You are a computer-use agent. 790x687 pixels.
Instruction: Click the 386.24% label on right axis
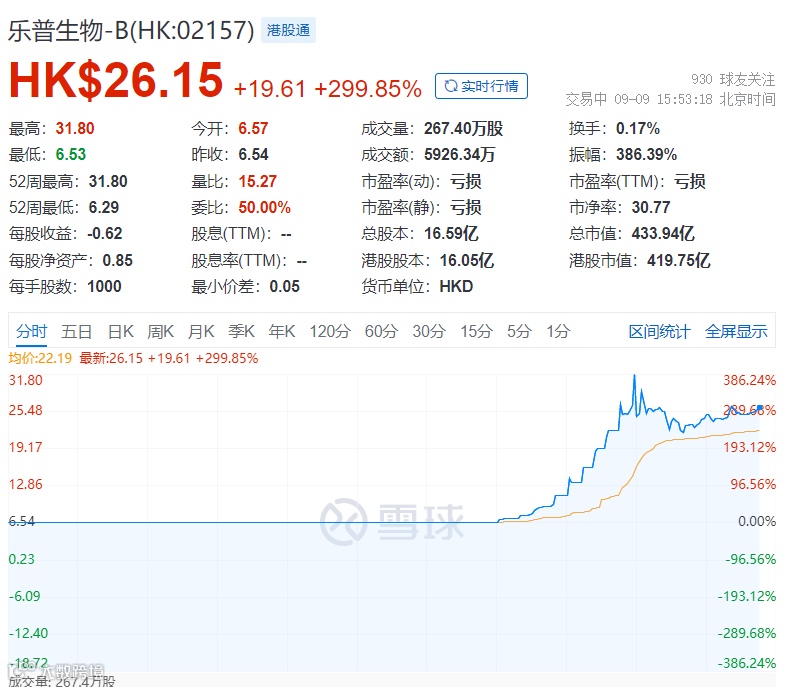pos(749,380)
